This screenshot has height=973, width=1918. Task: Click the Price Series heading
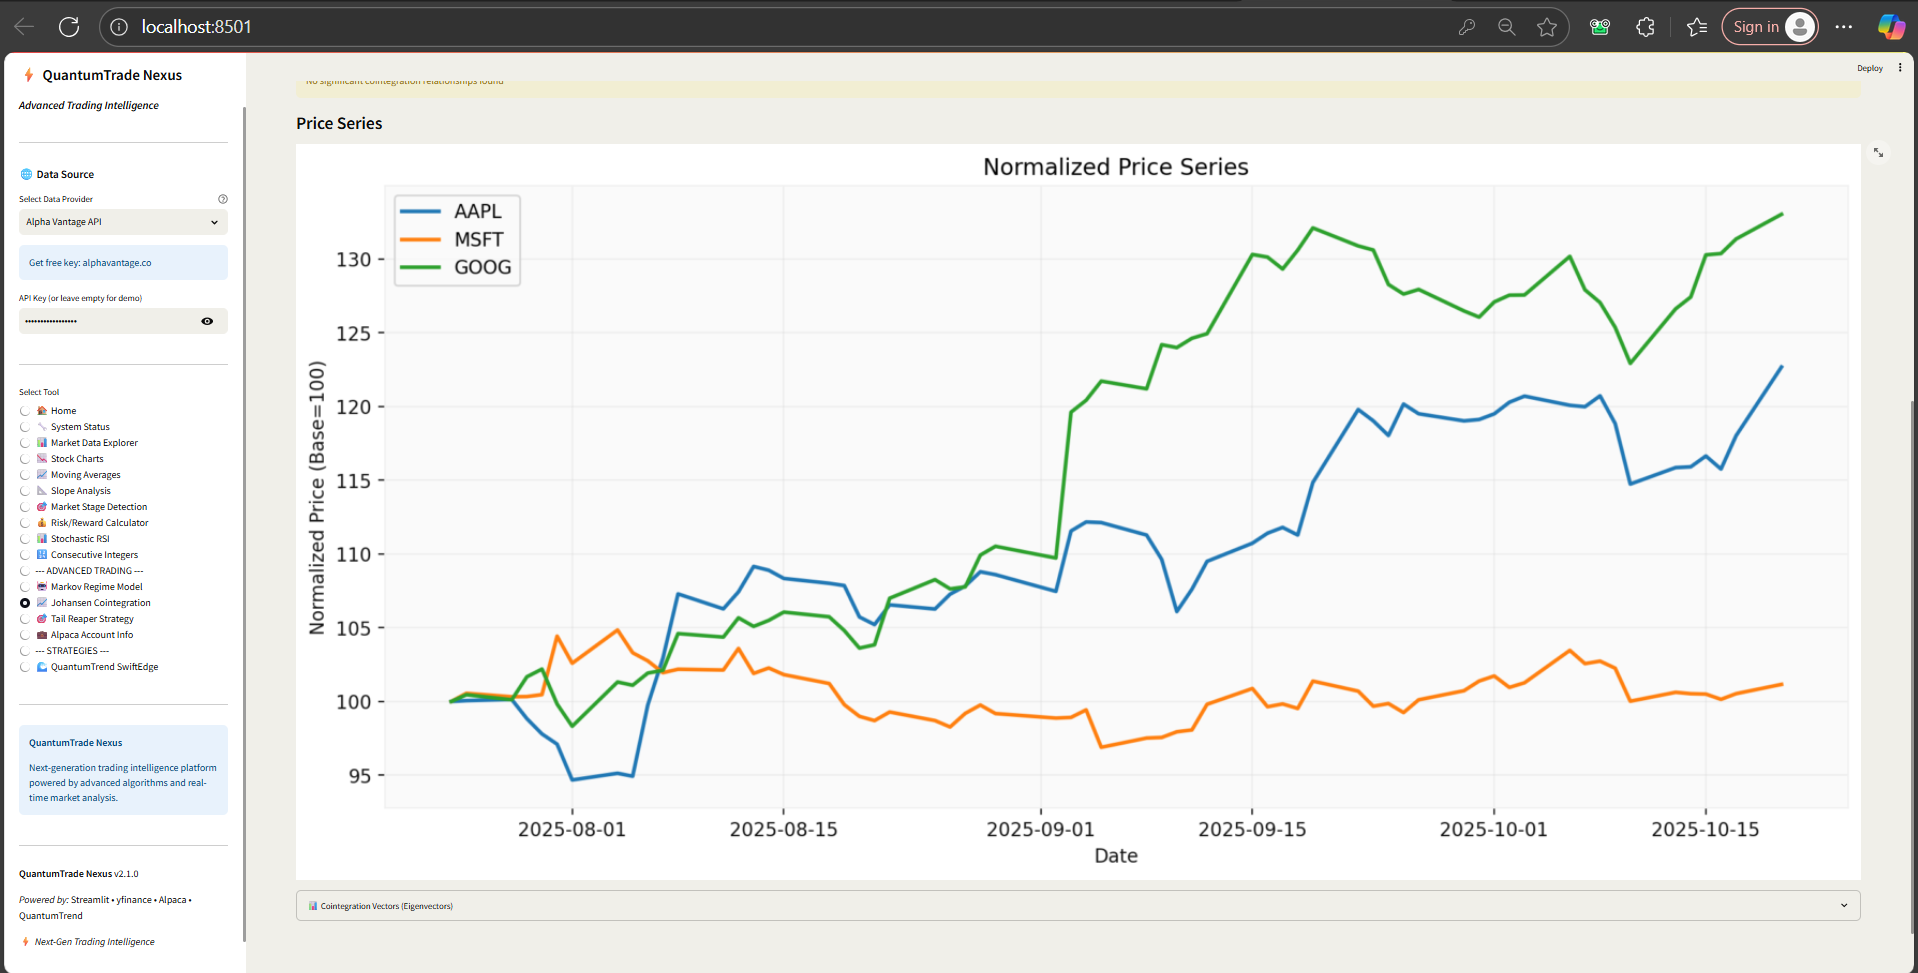[x=339, y=123]
